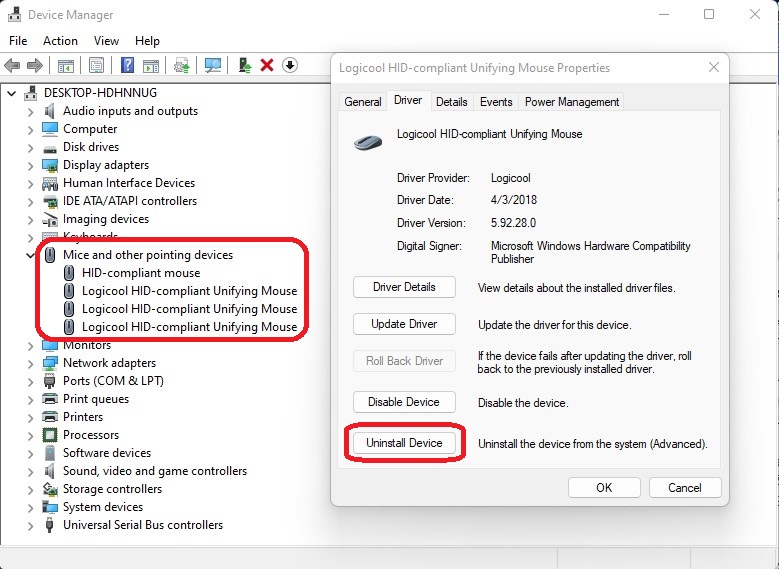This screenshot has width=779, height=569.
Task: Click the computer with green arrow update icon
Action: pyautogui.click(x=245, y=65)
